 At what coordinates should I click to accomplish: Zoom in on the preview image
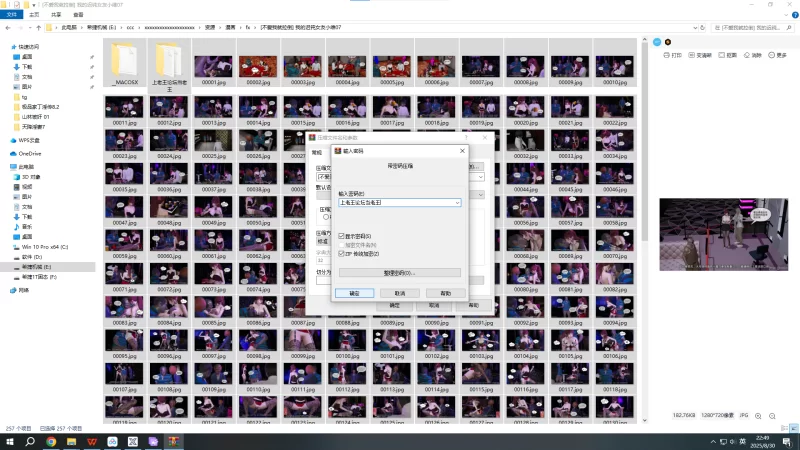coord(758,416)
